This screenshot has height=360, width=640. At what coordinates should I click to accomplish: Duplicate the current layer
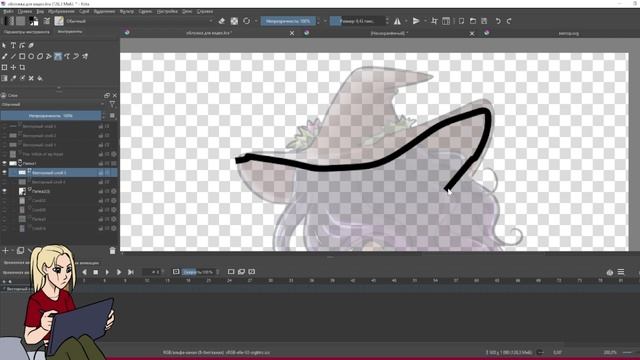point(20,251)
